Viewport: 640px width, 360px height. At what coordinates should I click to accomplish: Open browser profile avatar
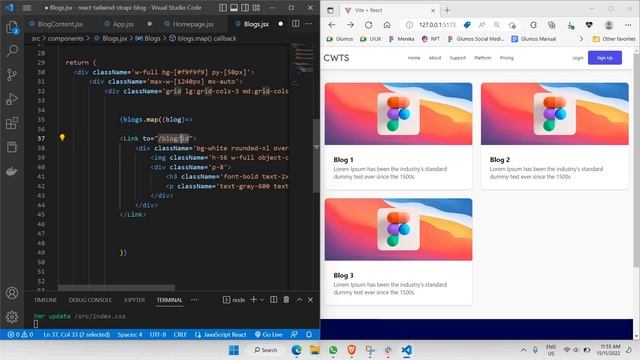609,25
